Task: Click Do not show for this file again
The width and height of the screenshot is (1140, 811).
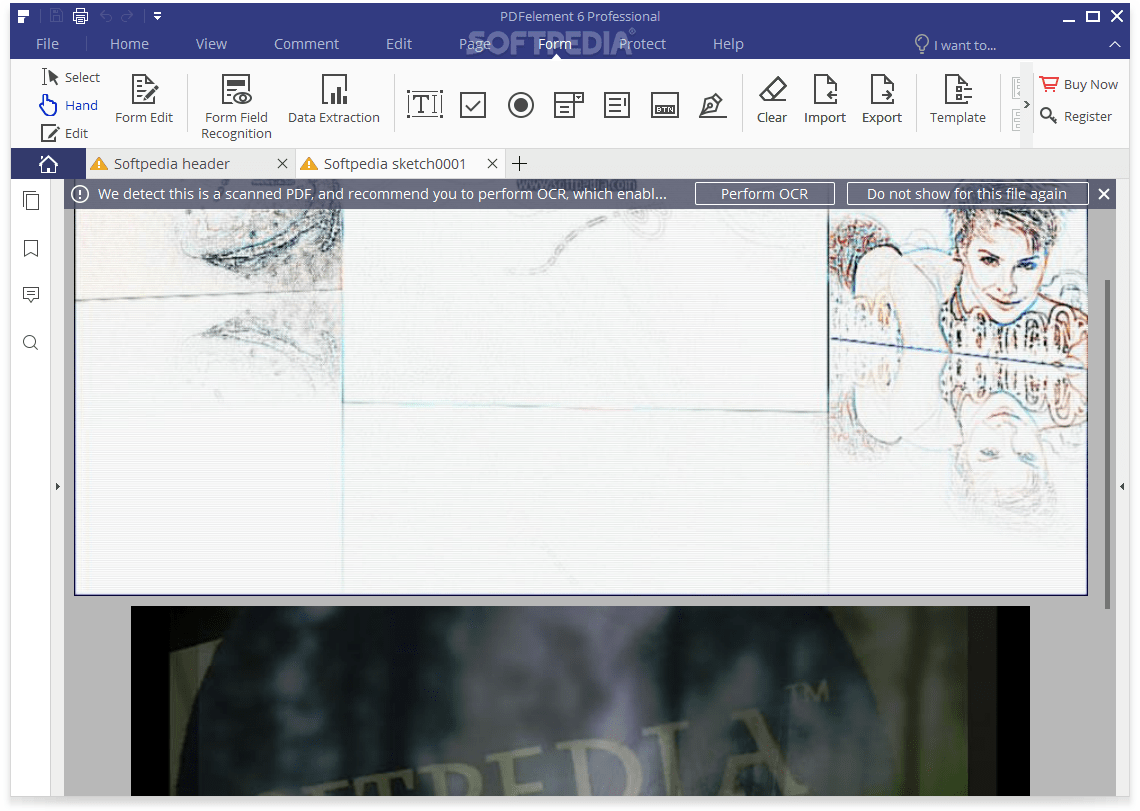Action: [x=966, y=194]
